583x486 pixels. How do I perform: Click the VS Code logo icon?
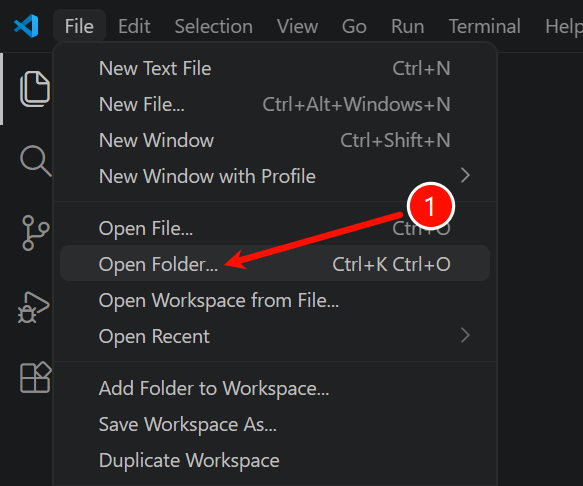pos(26,26)
